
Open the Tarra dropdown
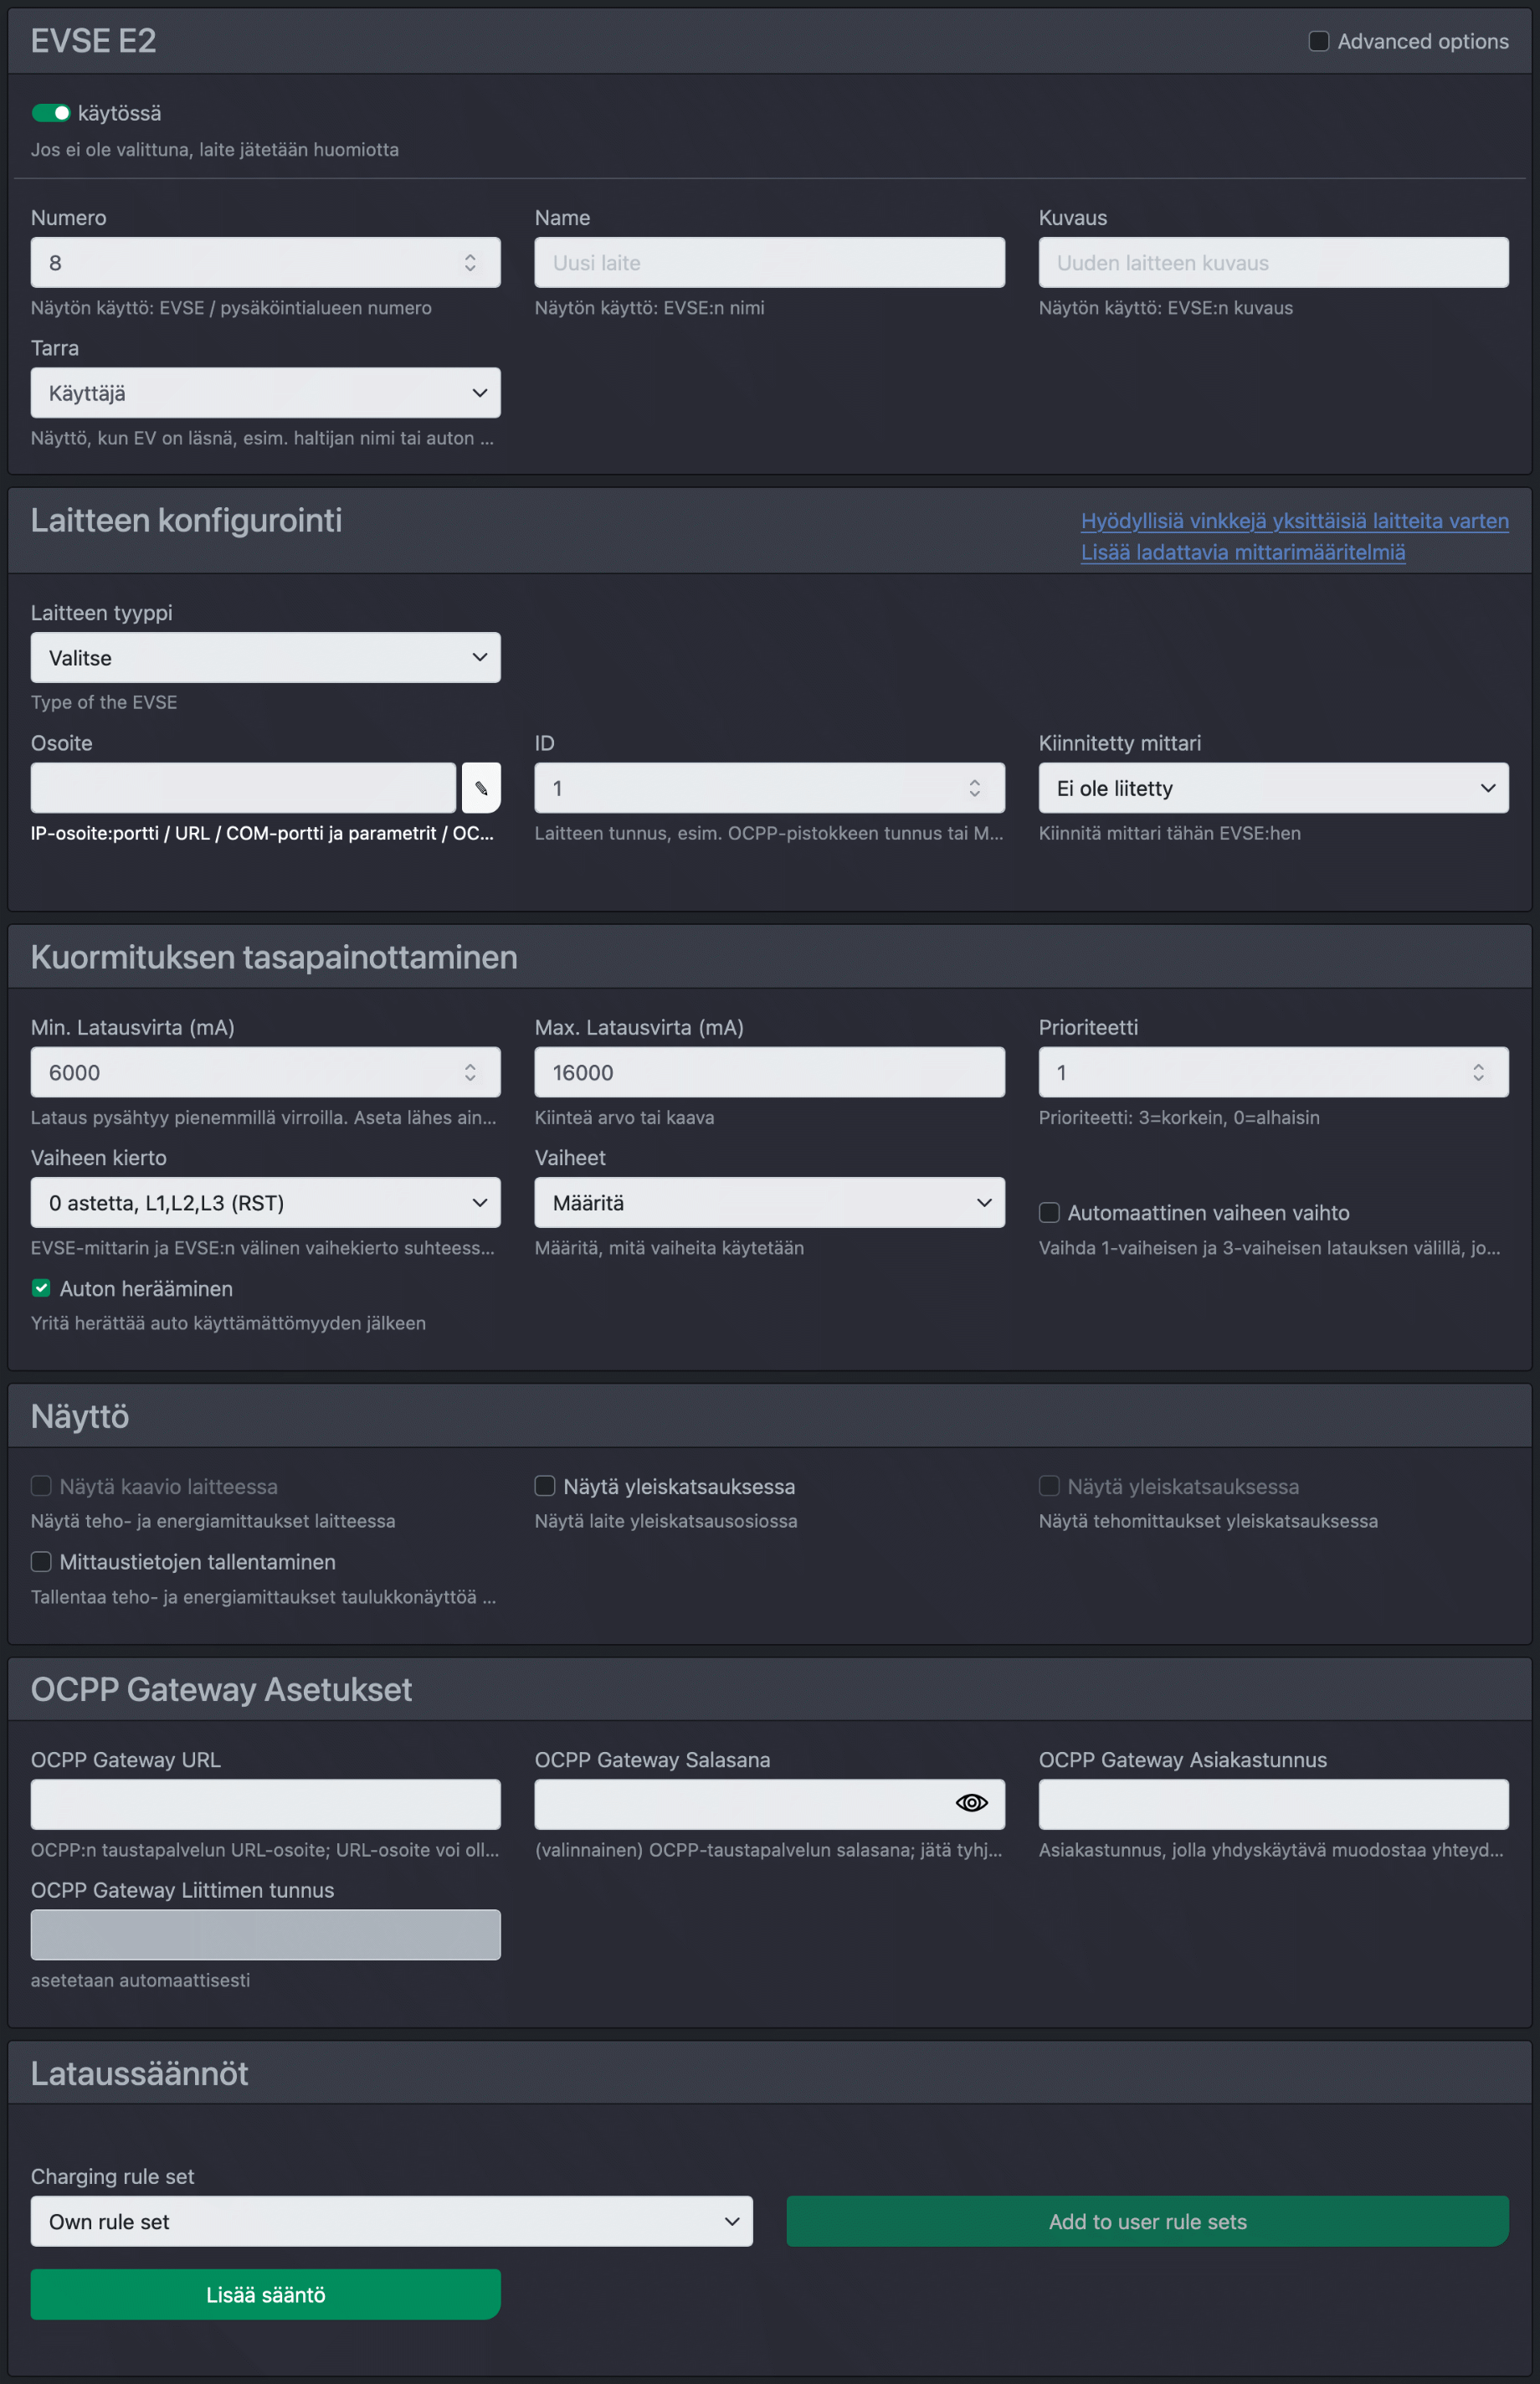point(265,393)
